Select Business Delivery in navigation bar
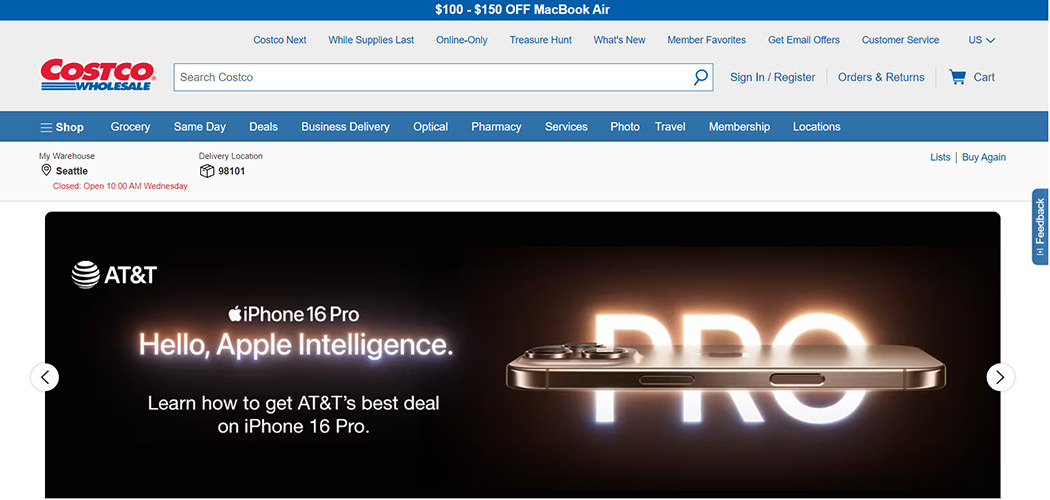 point(345,127)
